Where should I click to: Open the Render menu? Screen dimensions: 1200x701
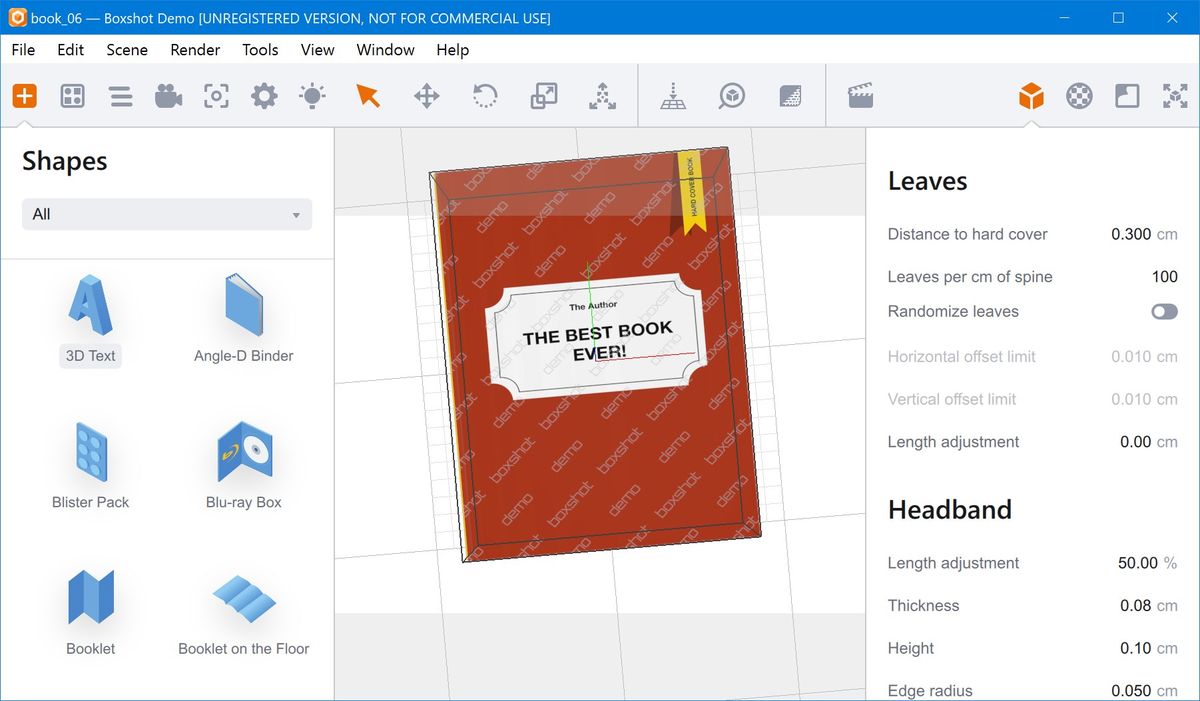pos(195,50)
